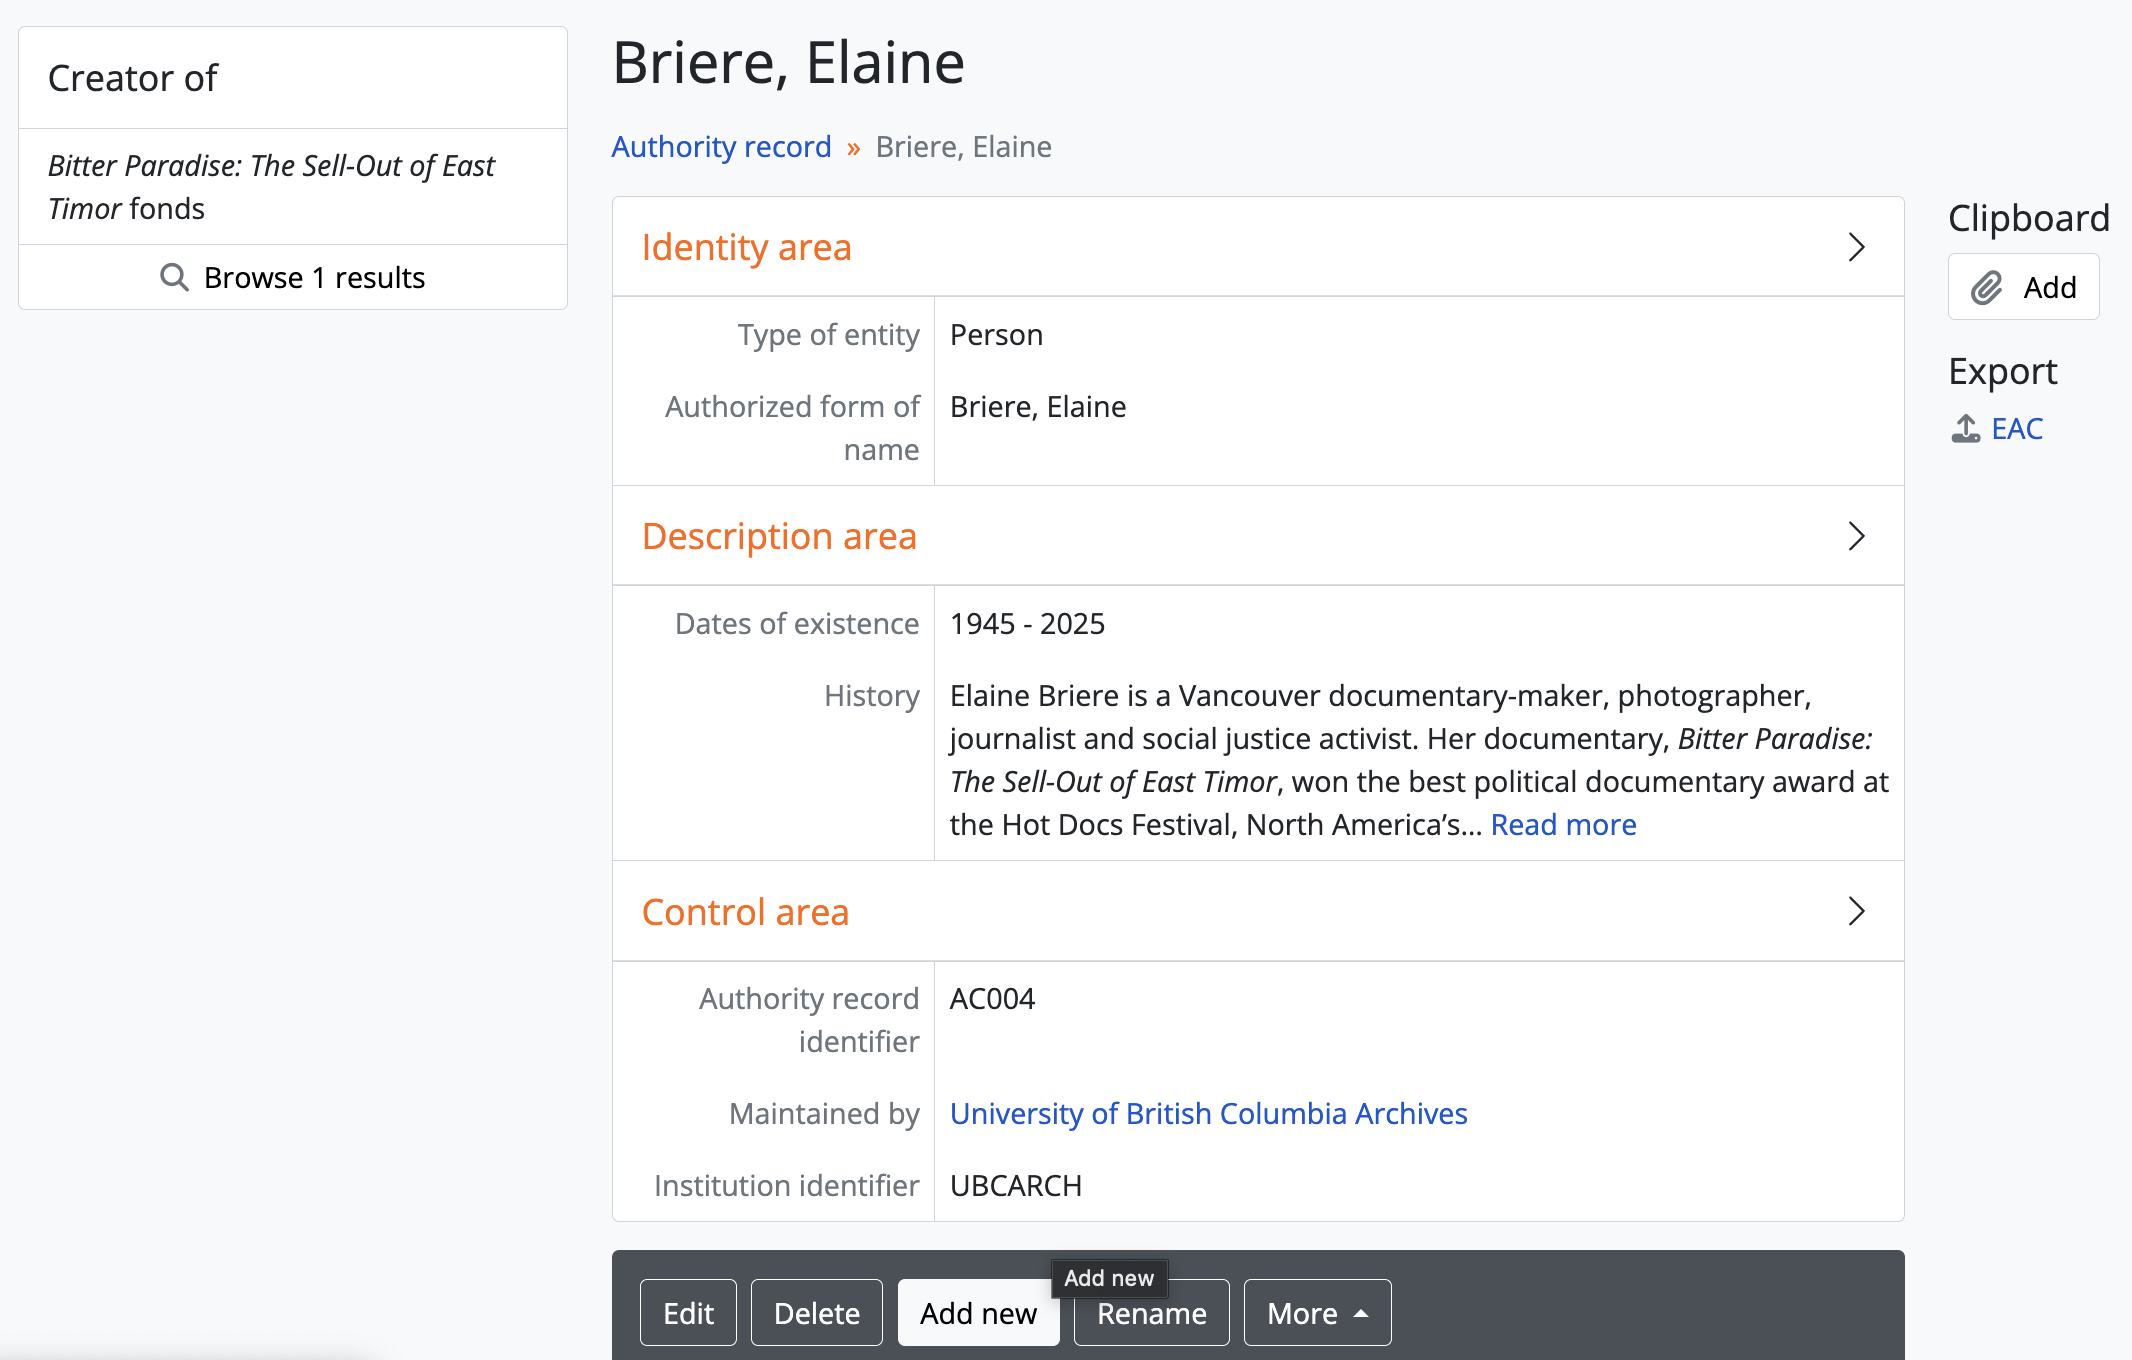Toggle the Control area chevron
The width and height of the screenshot is (2132, 1360).
pyautogui.click(x=1856, y=911)
